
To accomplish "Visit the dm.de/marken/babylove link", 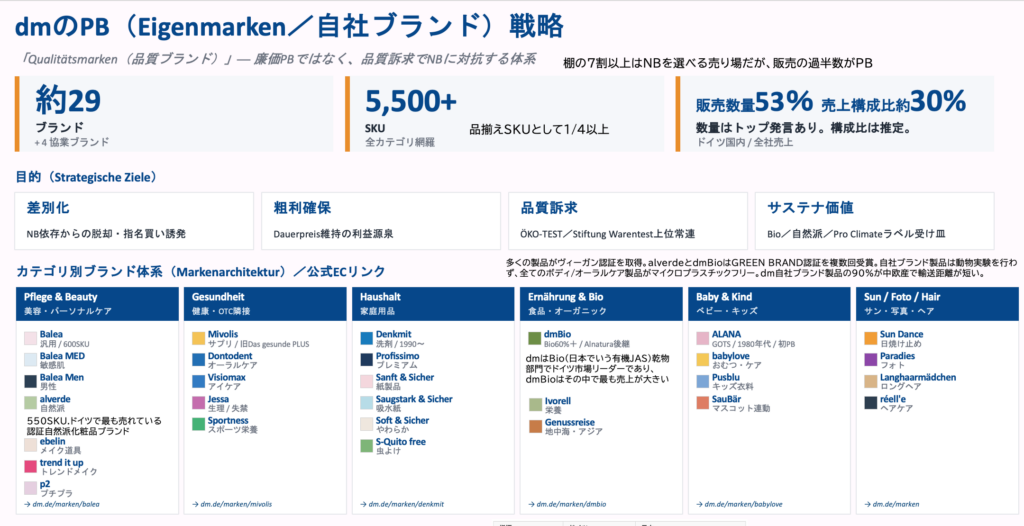I will (x=739, y=504).
